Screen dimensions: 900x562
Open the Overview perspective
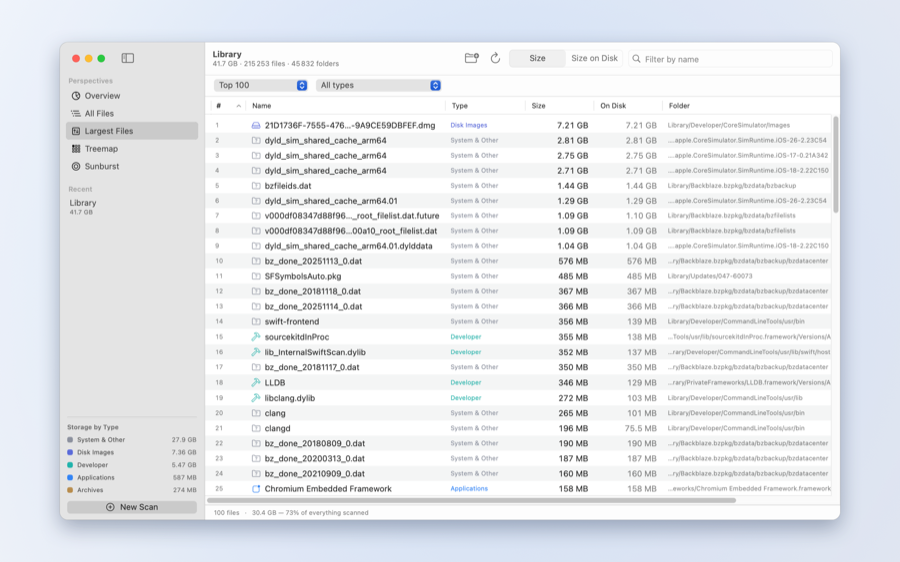(132, 96)
